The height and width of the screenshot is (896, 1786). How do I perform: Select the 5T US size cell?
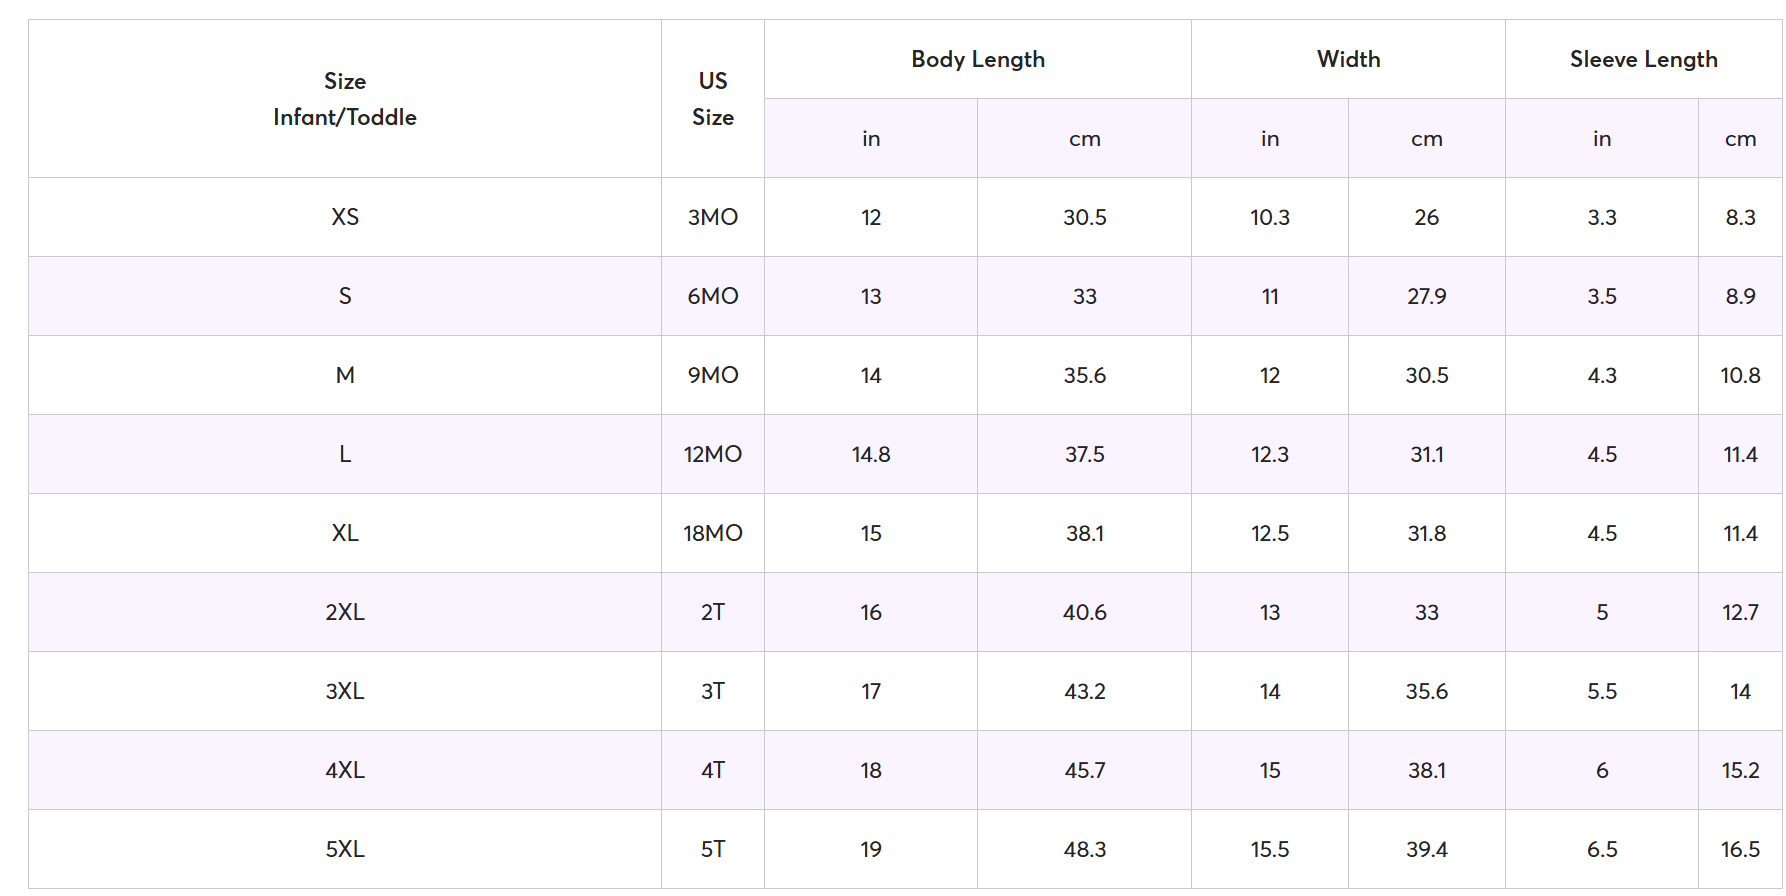[x=712, y=849]
